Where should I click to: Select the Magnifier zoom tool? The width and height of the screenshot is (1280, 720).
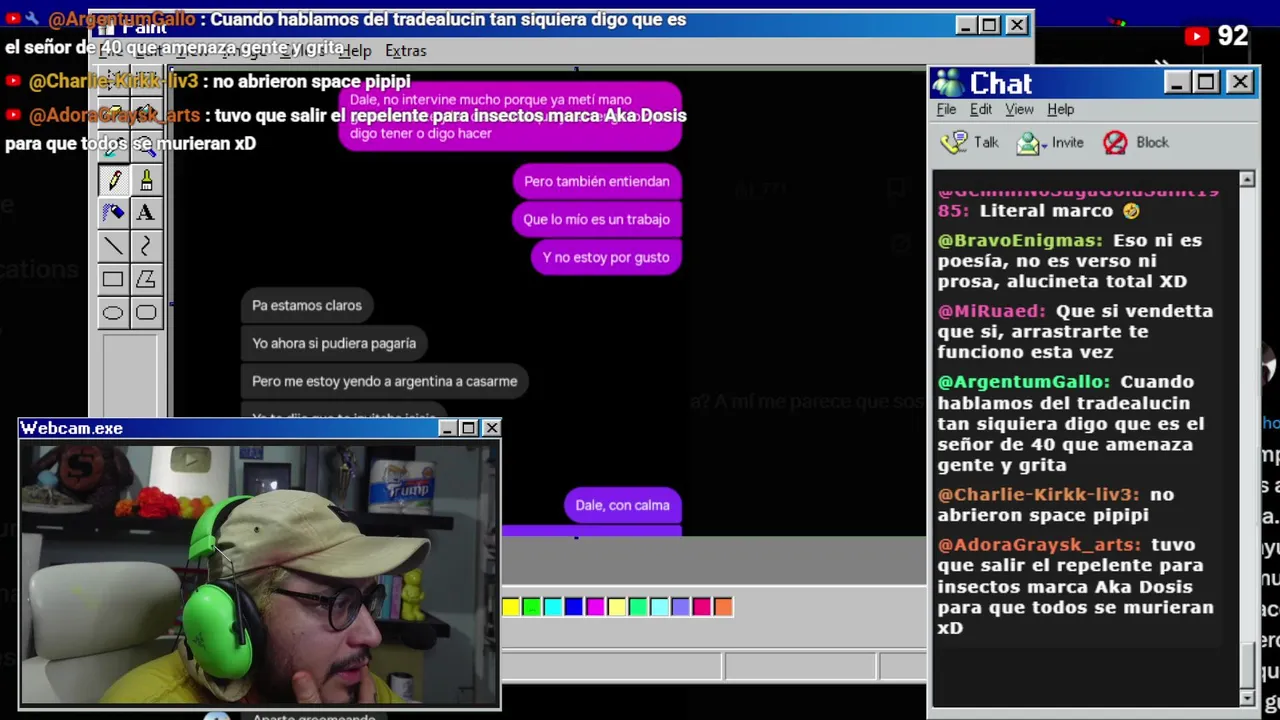[146, 146]
